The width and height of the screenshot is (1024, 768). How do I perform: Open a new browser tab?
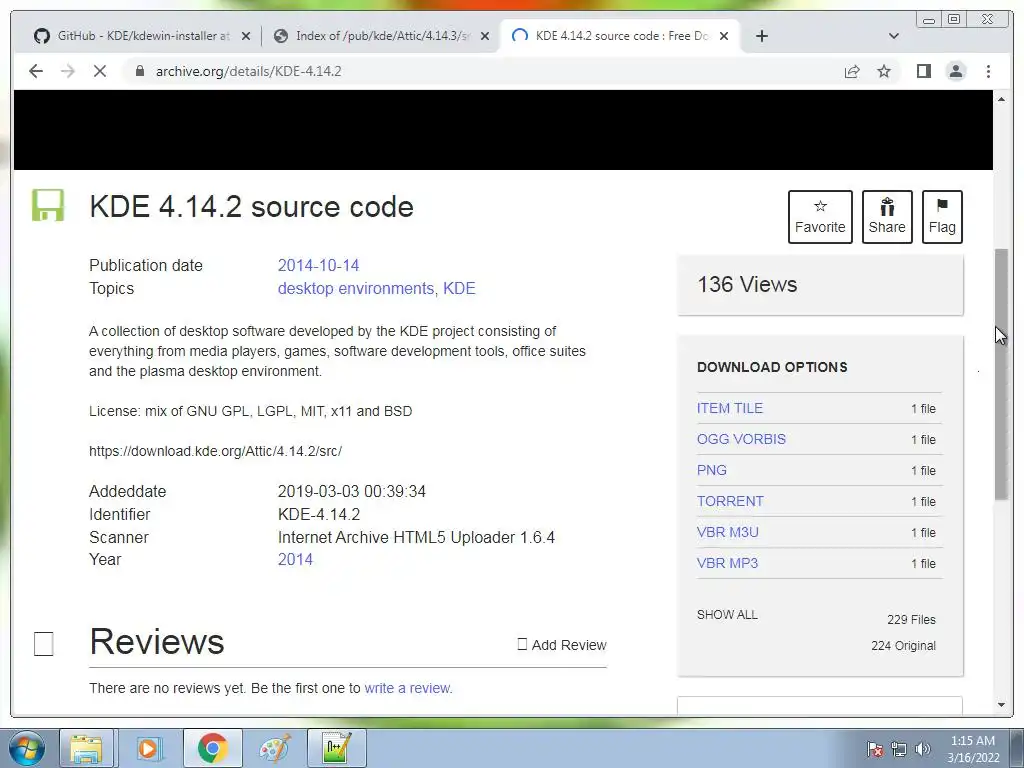coord(761,36)
